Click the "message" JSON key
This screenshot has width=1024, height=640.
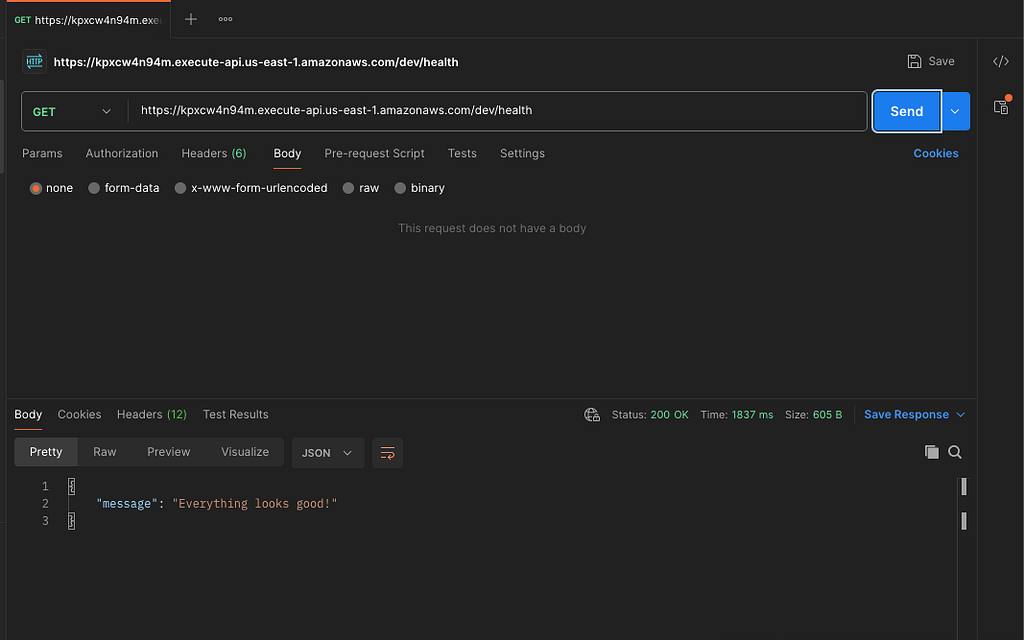coord(127,504)
